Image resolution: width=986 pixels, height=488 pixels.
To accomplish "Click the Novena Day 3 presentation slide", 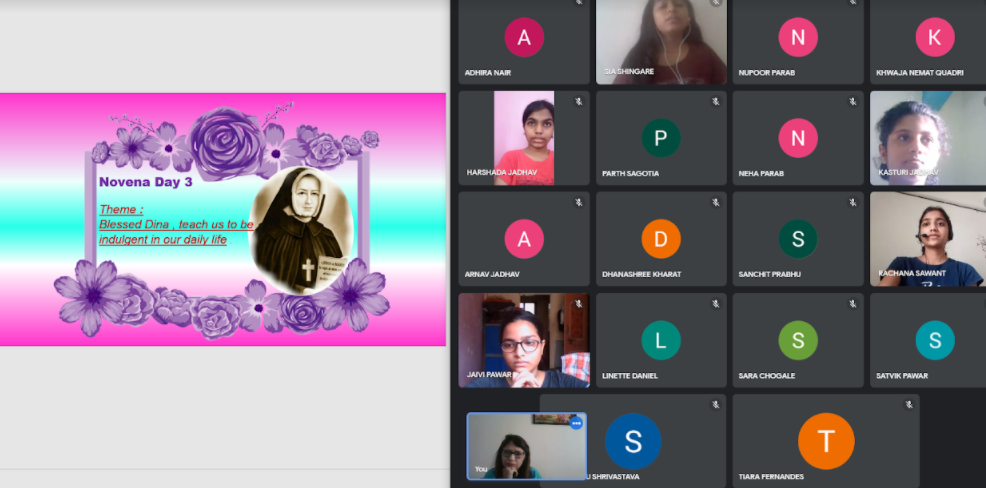I will coord(222,219).
